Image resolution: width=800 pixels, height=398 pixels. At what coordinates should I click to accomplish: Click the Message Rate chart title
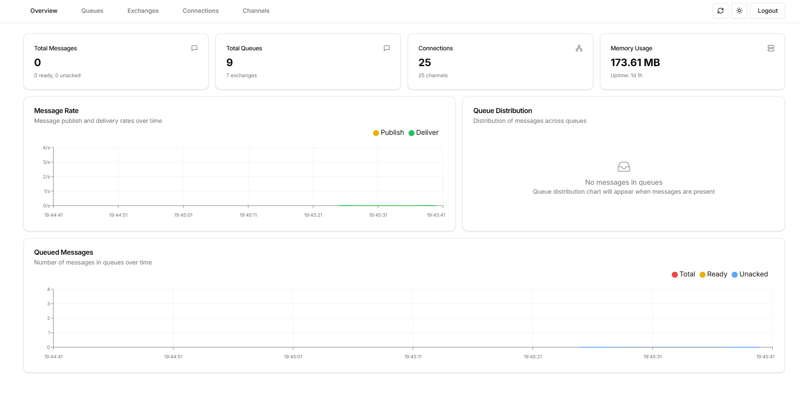[x=56, y=110]
